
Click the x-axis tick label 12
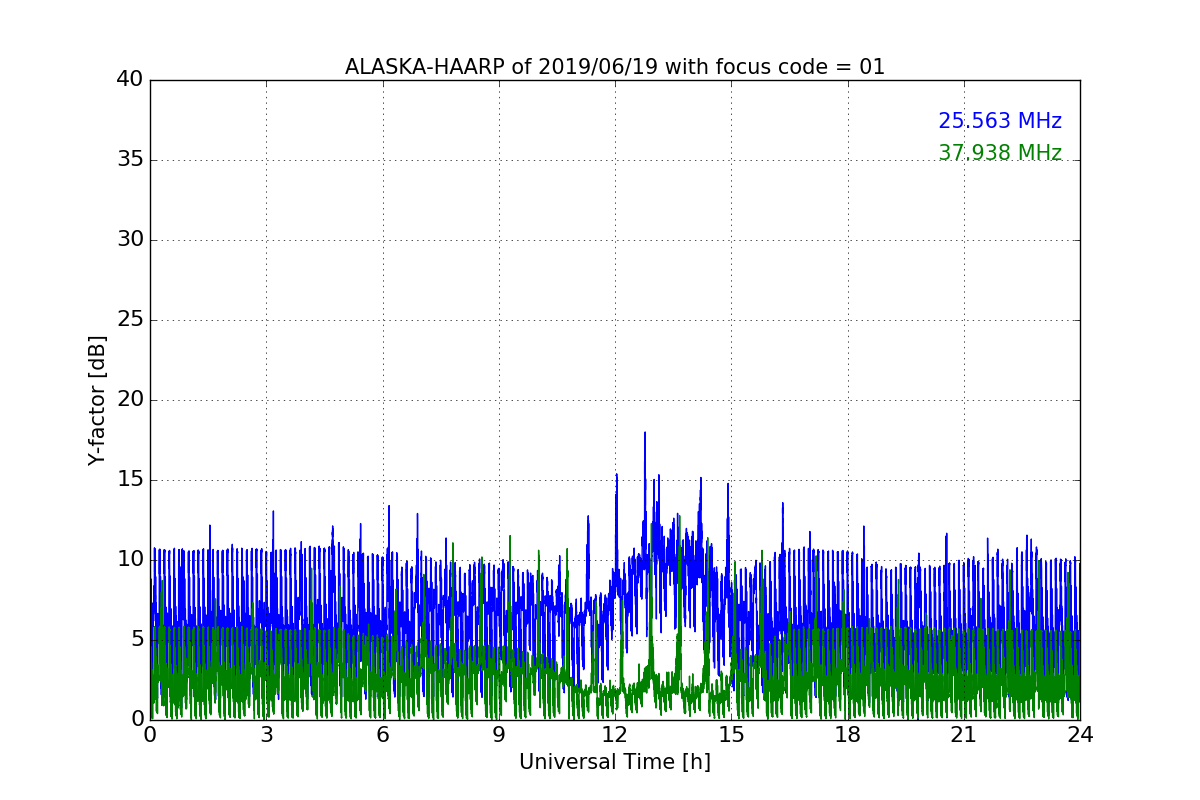point(615,735)
